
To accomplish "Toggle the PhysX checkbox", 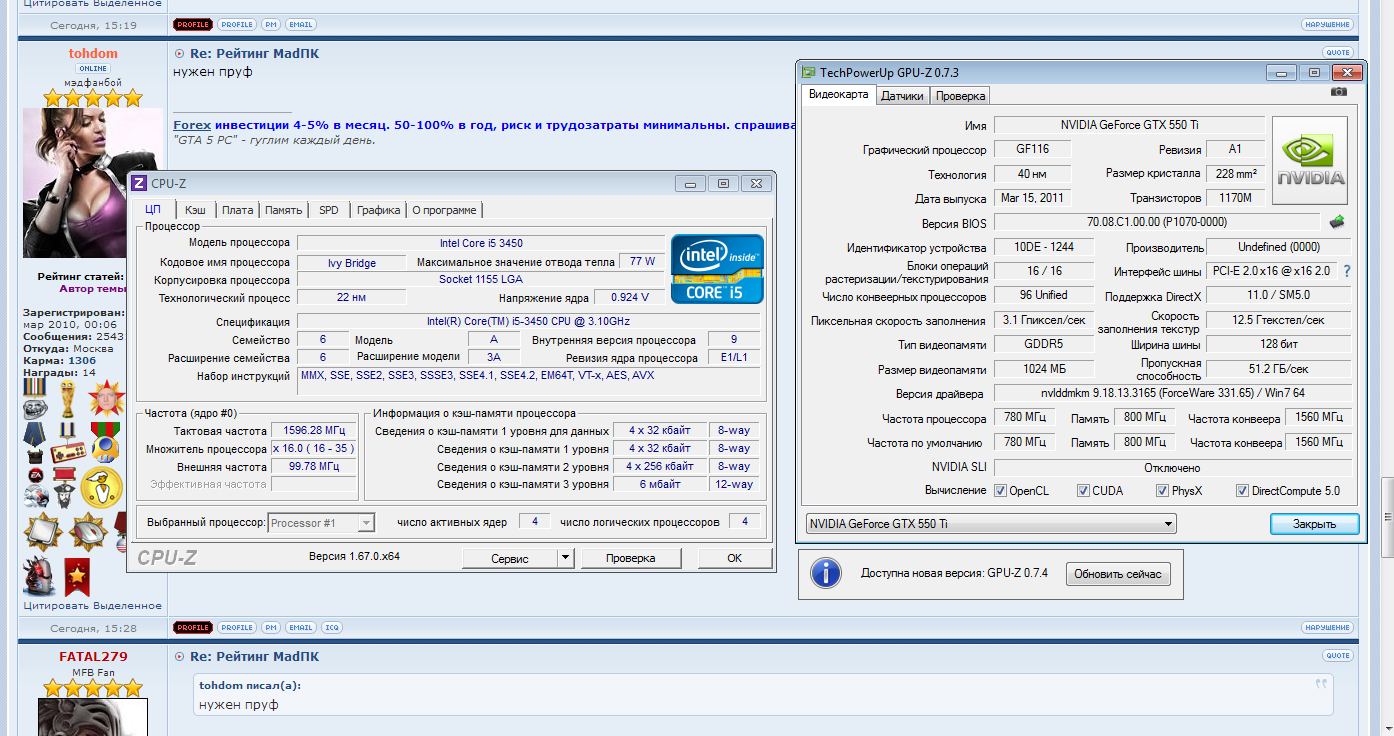I will (1162, 491).
